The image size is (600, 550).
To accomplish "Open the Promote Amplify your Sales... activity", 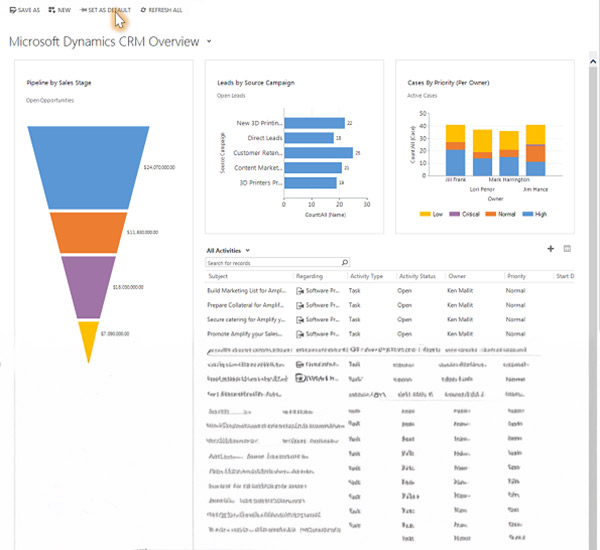I will 245,334.
